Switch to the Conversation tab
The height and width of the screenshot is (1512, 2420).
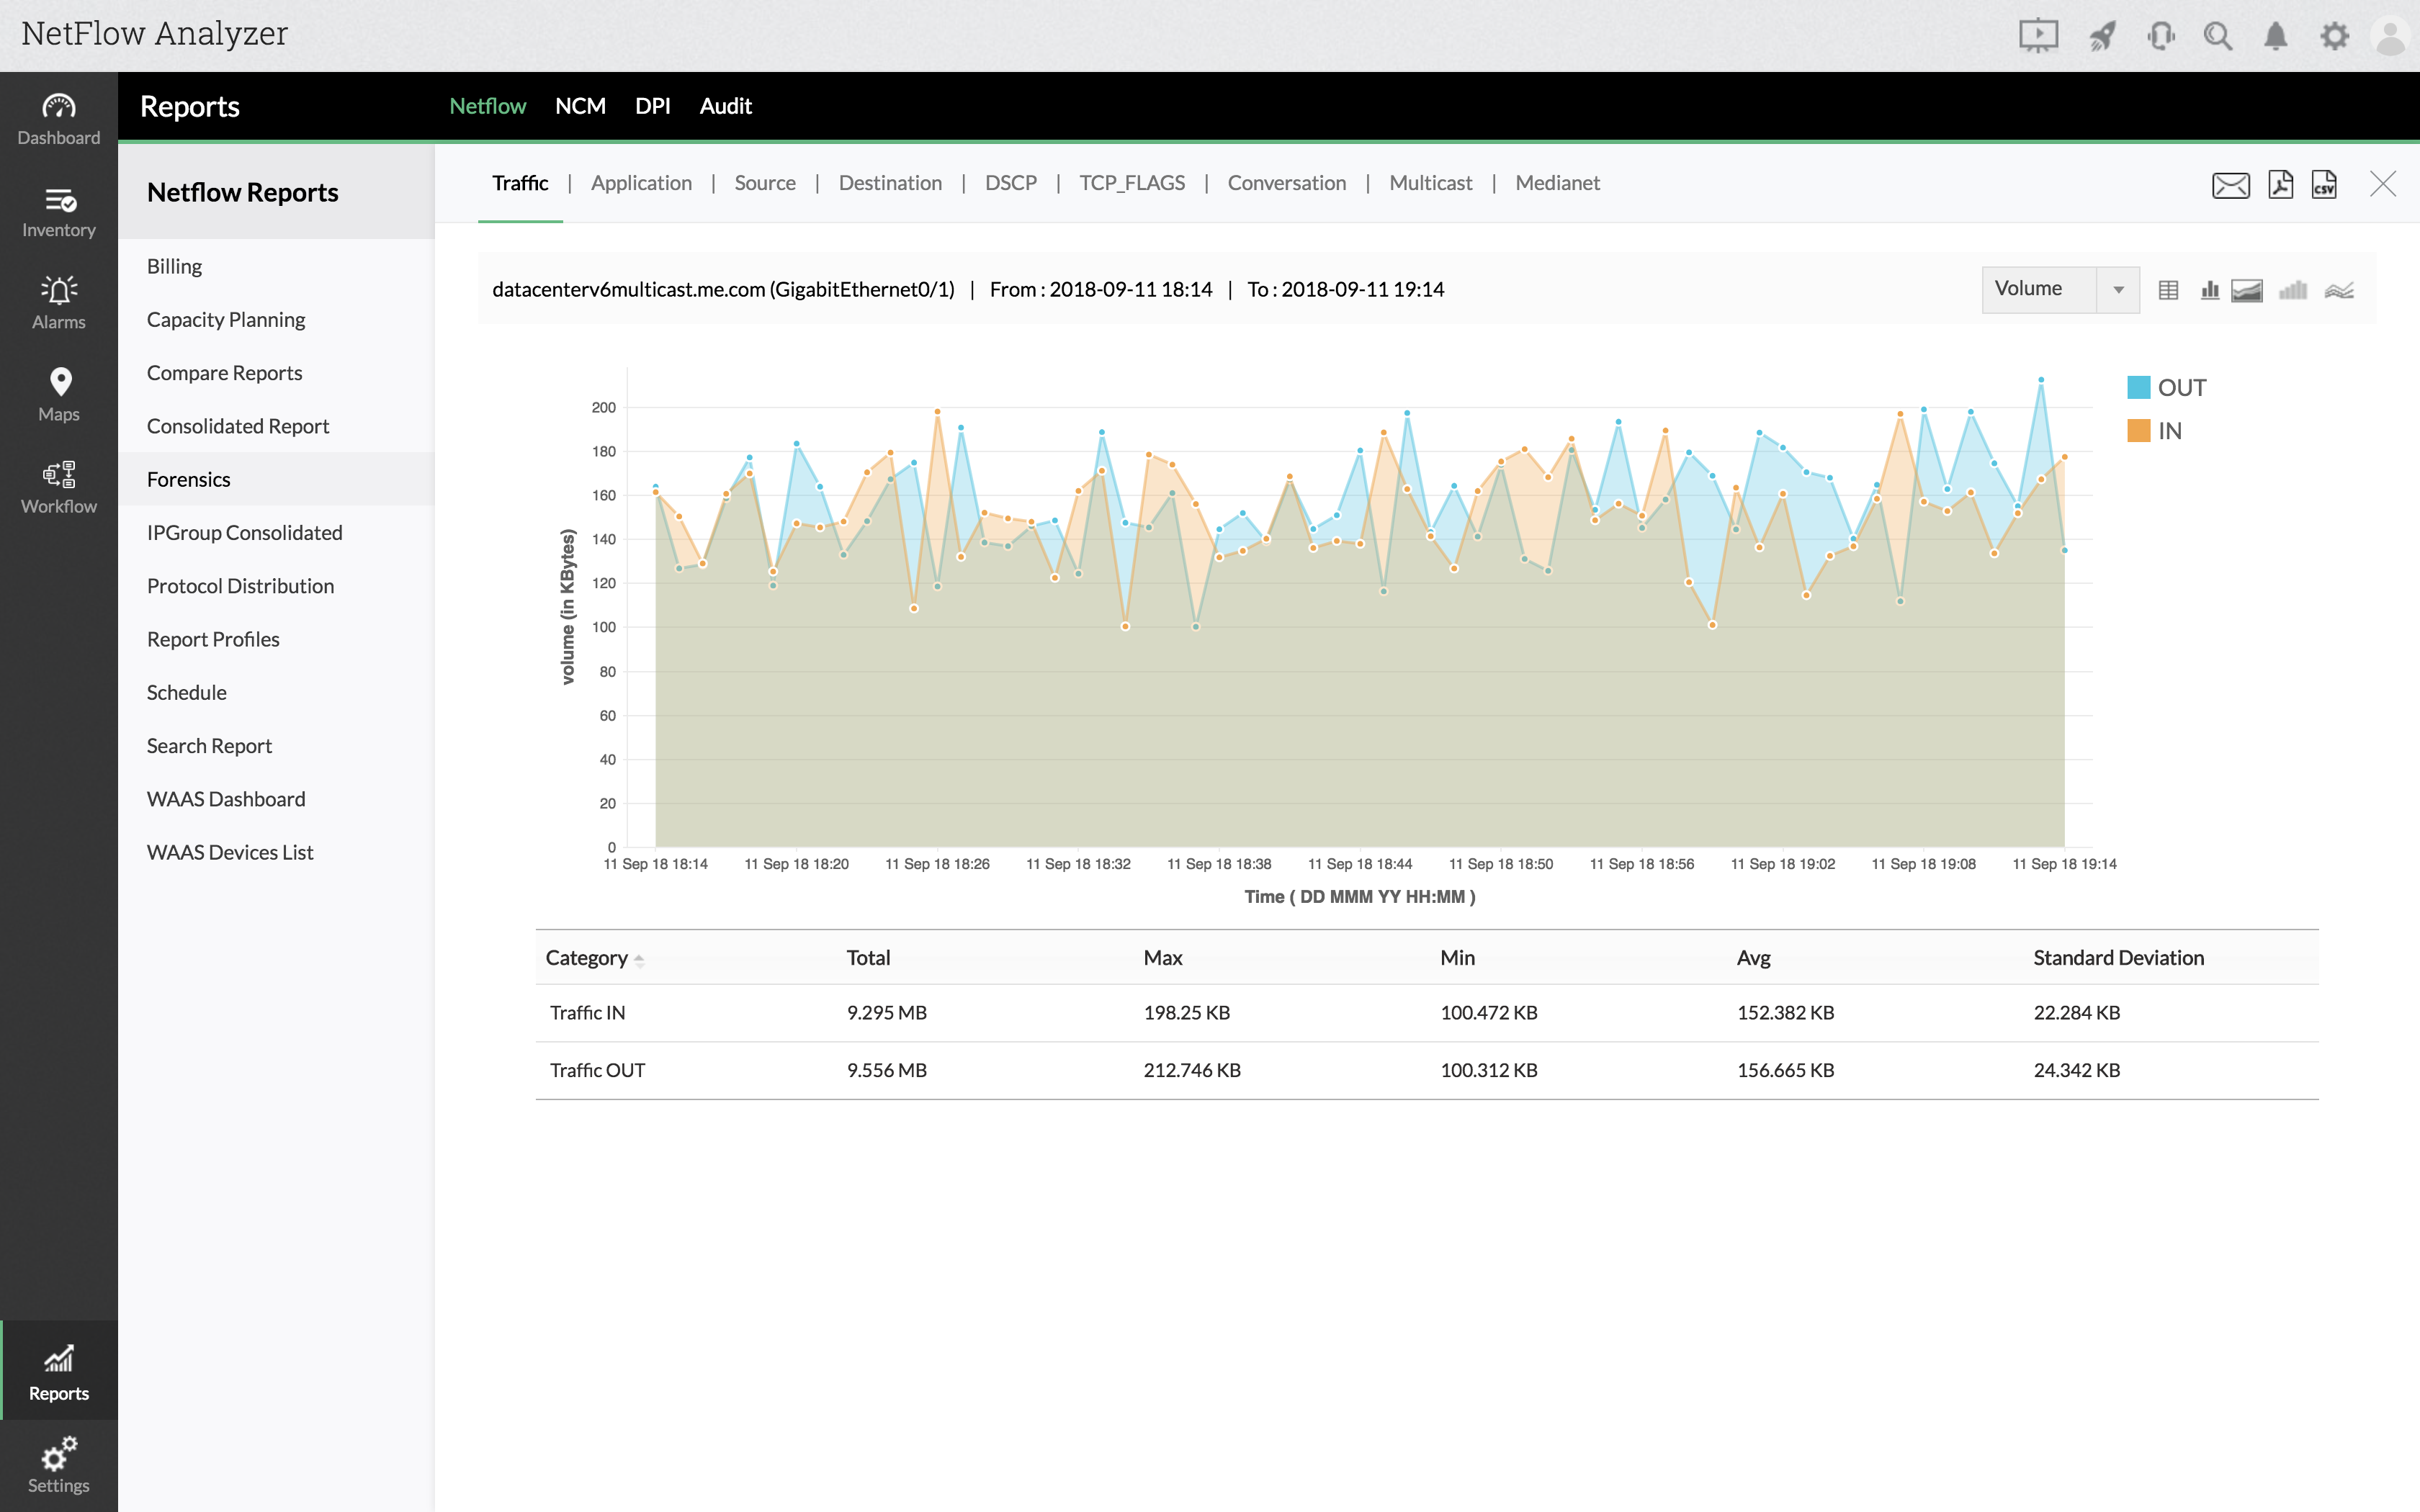pyautogui.click(x=1286, y=183)
